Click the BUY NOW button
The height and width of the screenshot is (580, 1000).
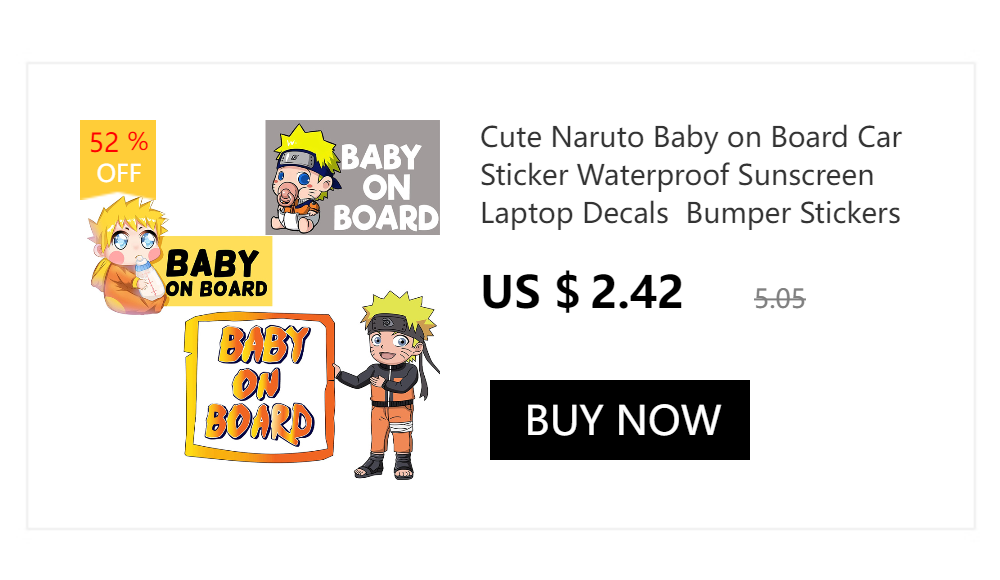[619, 420]
